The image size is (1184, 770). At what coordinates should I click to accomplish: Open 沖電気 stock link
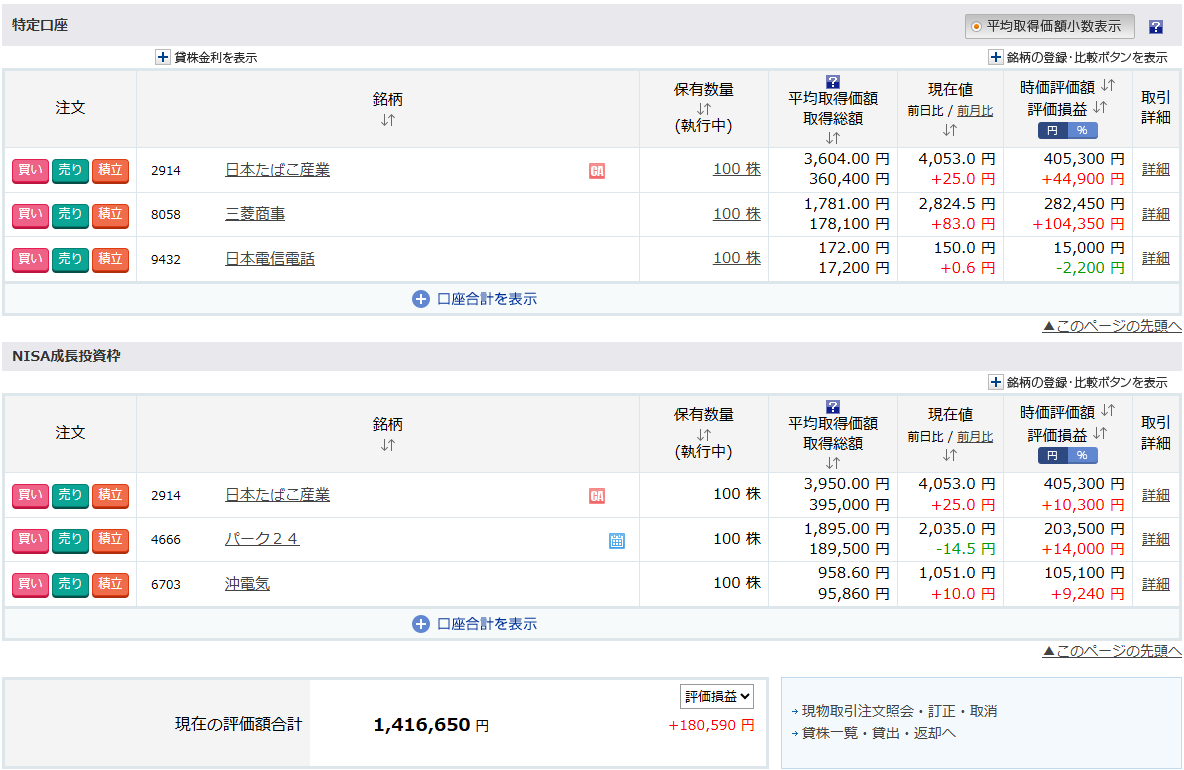click(247, 584)
